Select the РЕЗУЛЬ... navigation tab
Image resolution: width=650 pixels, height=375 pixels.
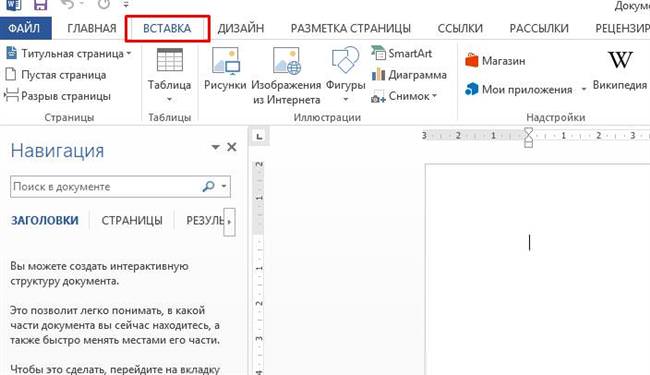pyautogui.click(x=205, y=220)
